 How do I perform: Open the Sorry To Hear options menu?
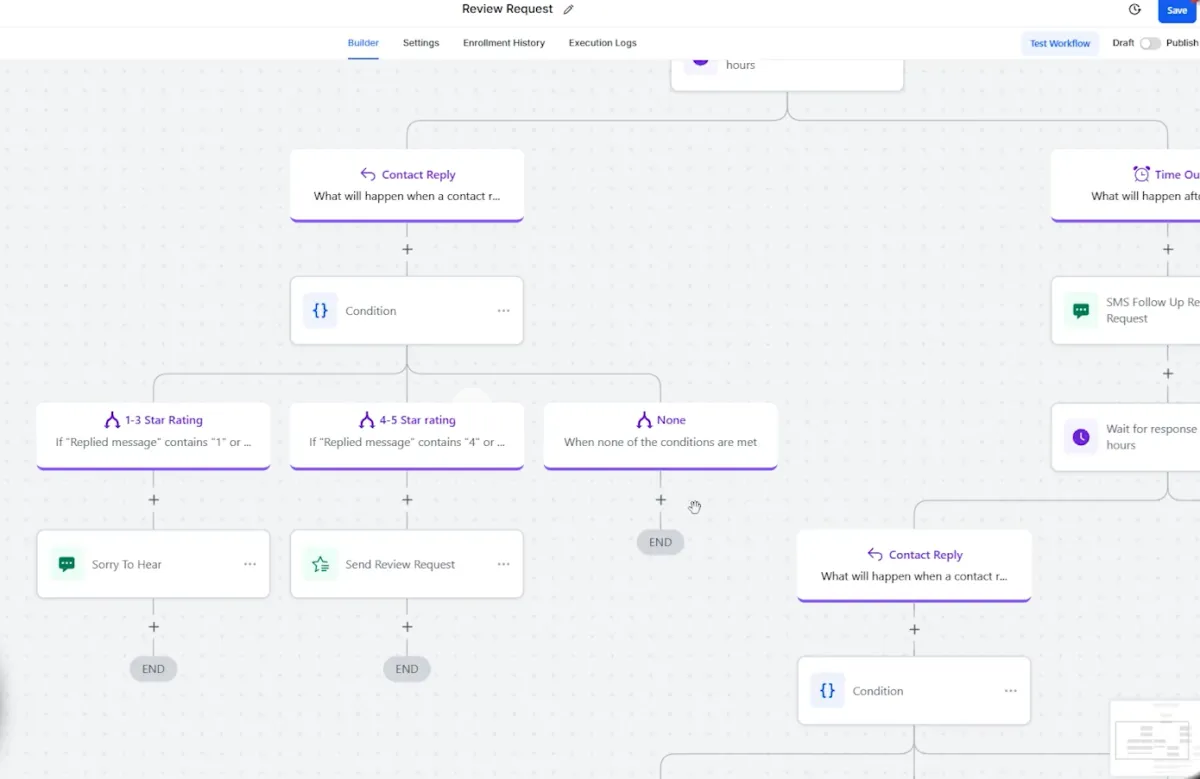(250, 564)
